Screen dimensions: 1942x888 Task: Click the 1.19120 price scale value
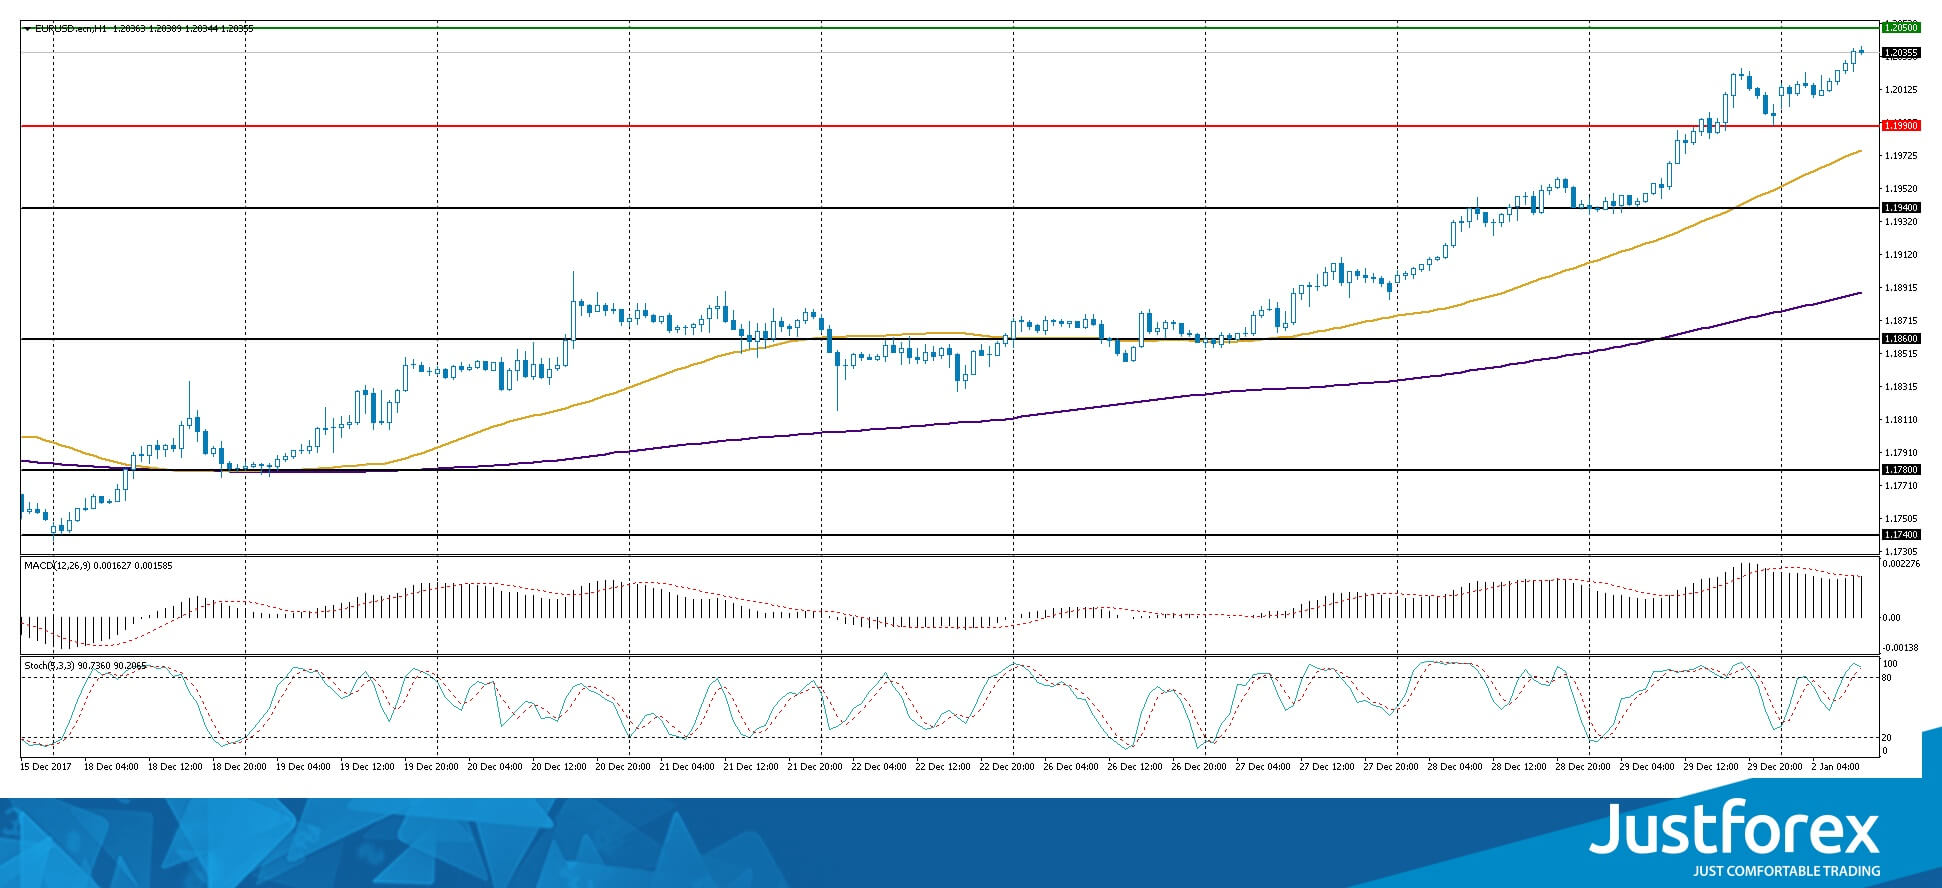(x=1901, y=255)
